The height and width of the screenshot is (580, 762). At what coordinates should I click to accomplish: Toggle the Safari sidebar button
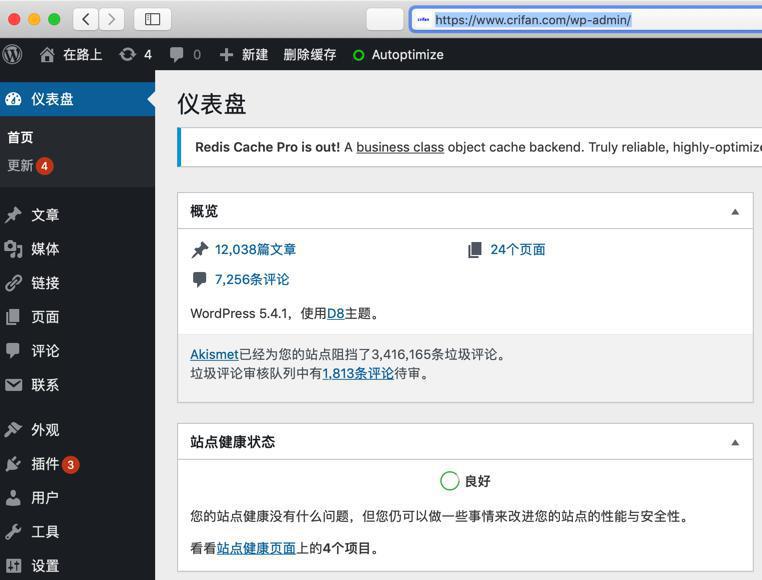[x=153, y=19]
